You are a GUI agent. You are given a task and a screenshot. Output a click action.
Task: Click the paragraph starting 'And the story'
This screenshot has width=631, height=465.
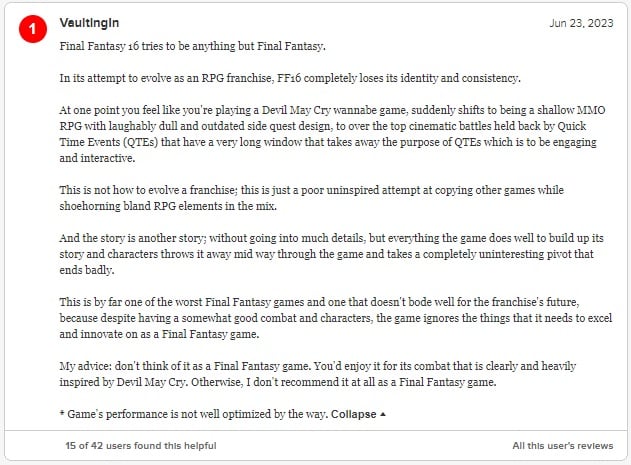click(332, 254)
